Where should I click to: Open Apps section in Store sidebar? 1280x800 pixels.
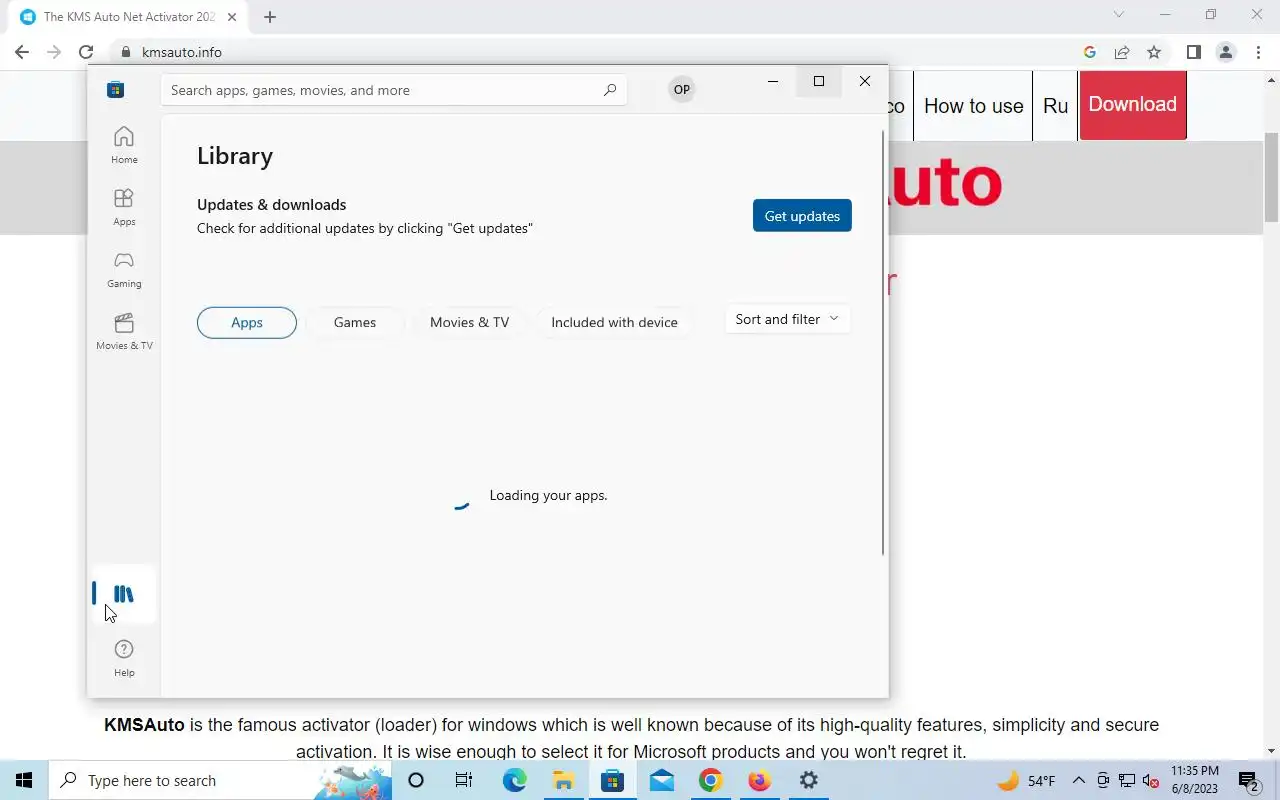[124, 207]
